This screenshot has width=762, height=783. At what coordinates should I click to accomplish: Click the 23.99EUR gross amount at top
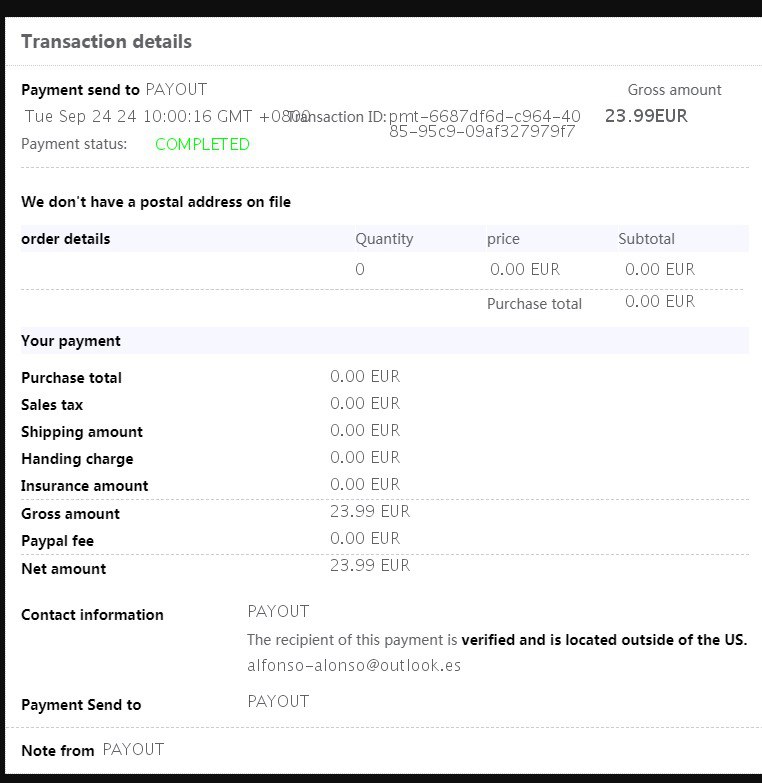(646, 115)
